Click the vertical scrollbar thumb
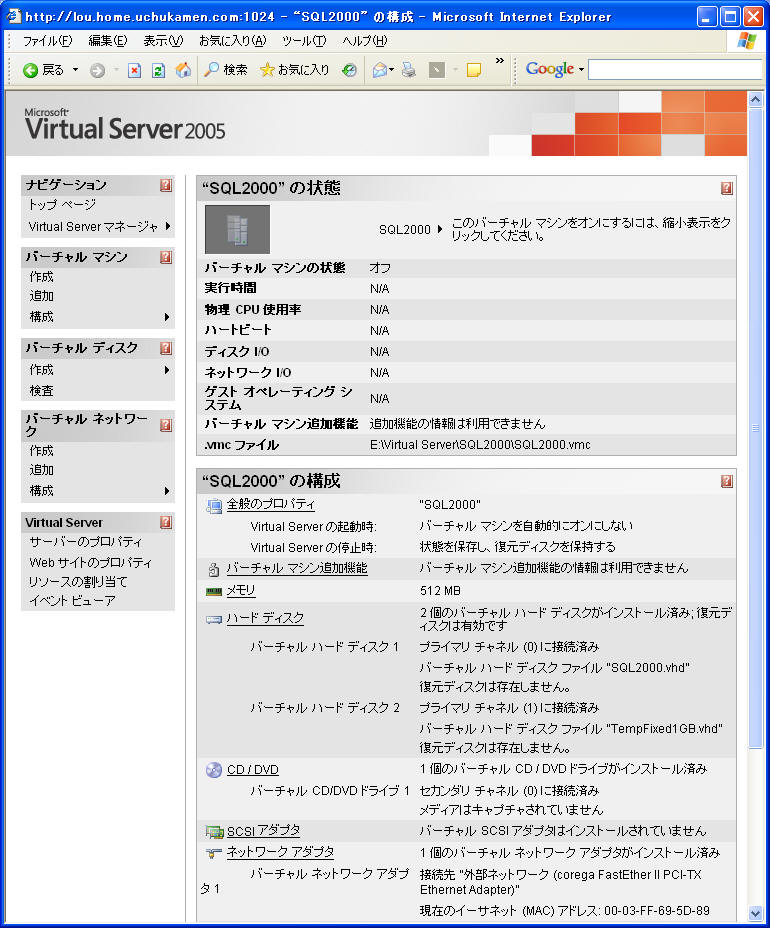 tap(755, 428)
